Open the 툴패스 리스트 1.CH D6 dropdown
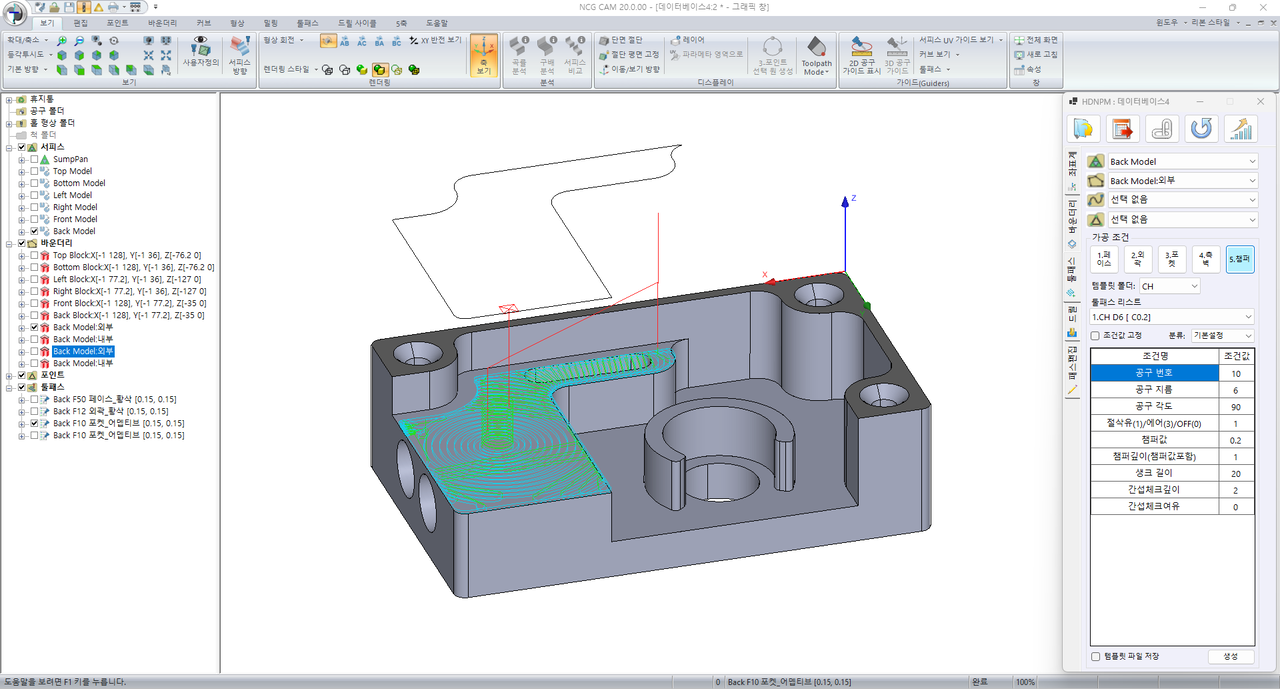Viewport: 1280px width, 689px height. (1174, 317)
